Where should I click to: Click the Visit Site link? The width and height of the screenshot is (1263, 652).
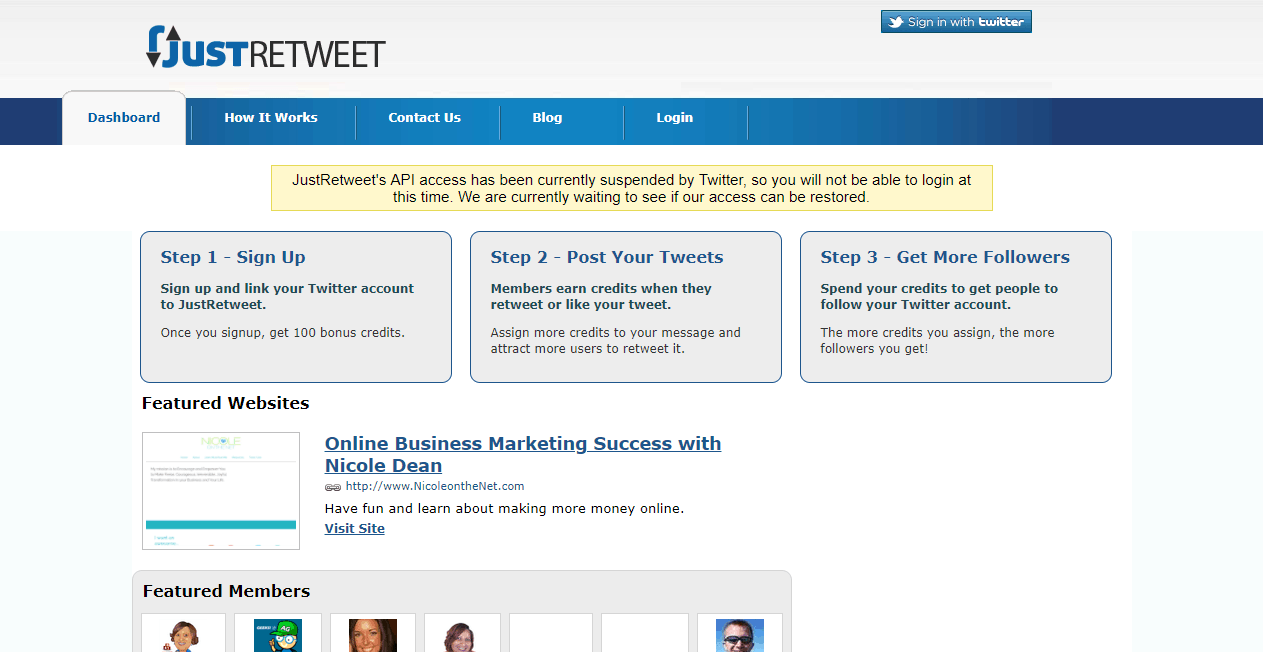(x=354, y=528)
